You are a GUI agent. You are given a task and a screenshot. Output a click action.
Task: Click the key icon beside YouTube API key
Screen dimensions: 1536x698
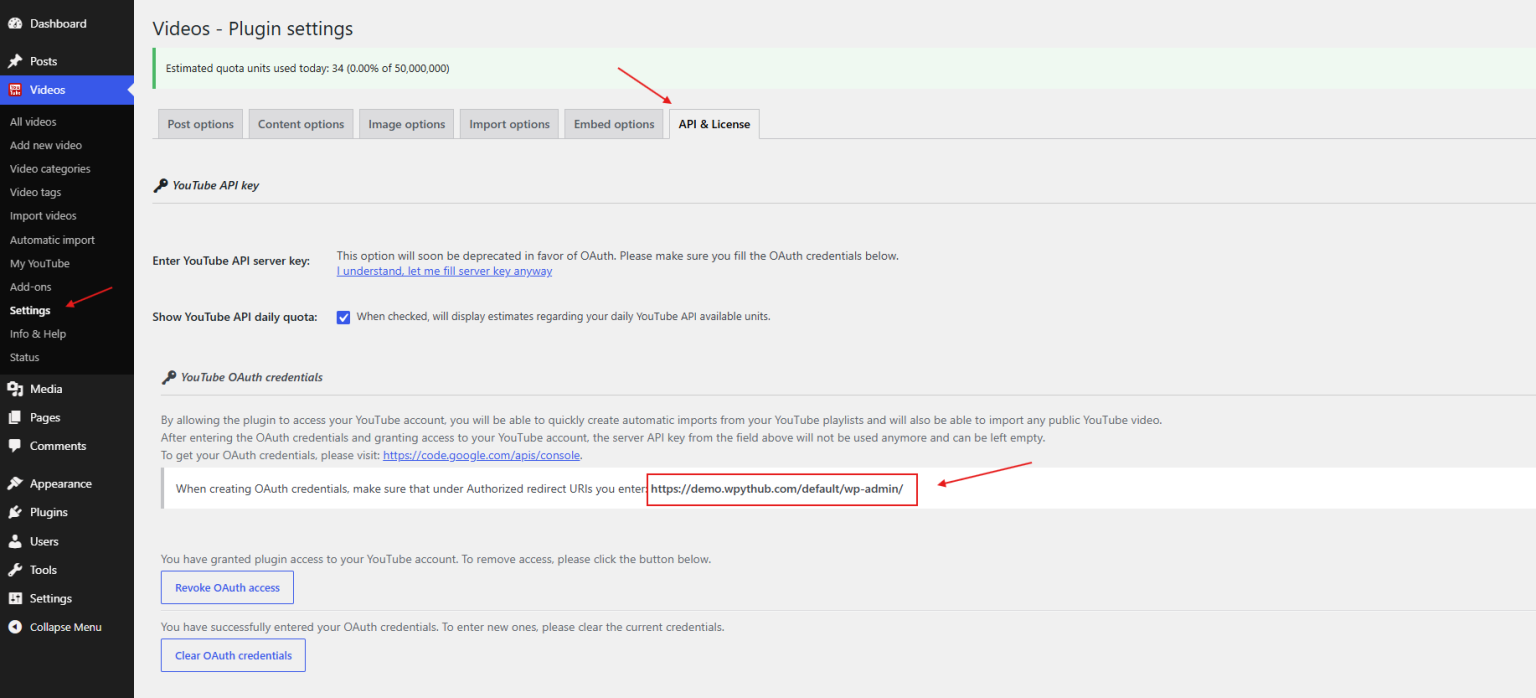[x=160, y=185]
